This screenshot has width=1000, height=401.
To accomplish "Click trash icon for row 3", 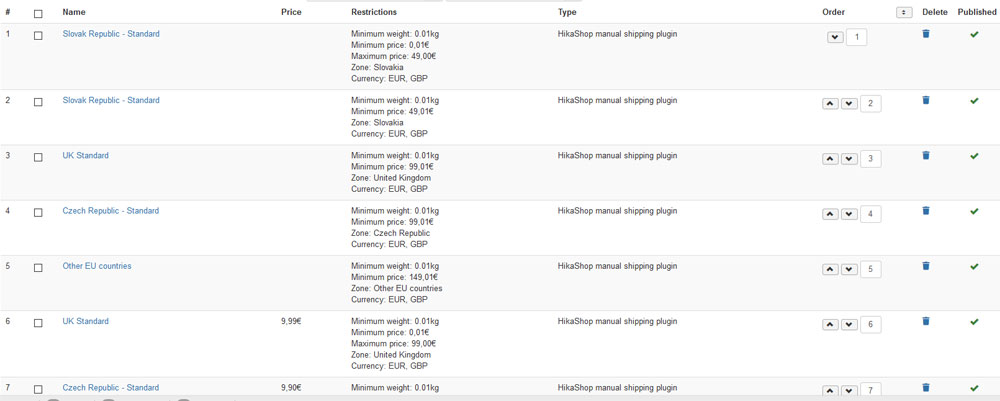I will click(x=926, y=156).
